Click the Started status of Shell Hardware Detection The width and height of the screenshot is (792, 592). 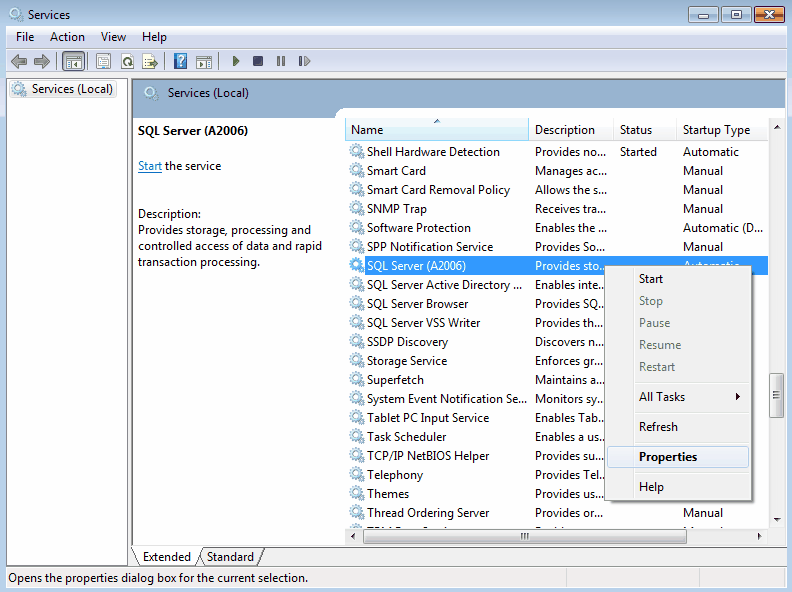(638, 152)
